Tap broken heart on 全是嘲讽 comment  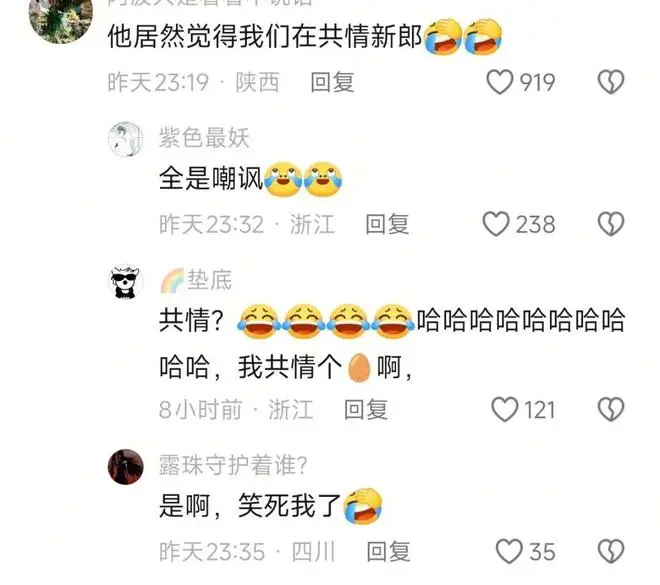(x=611, y=223)
